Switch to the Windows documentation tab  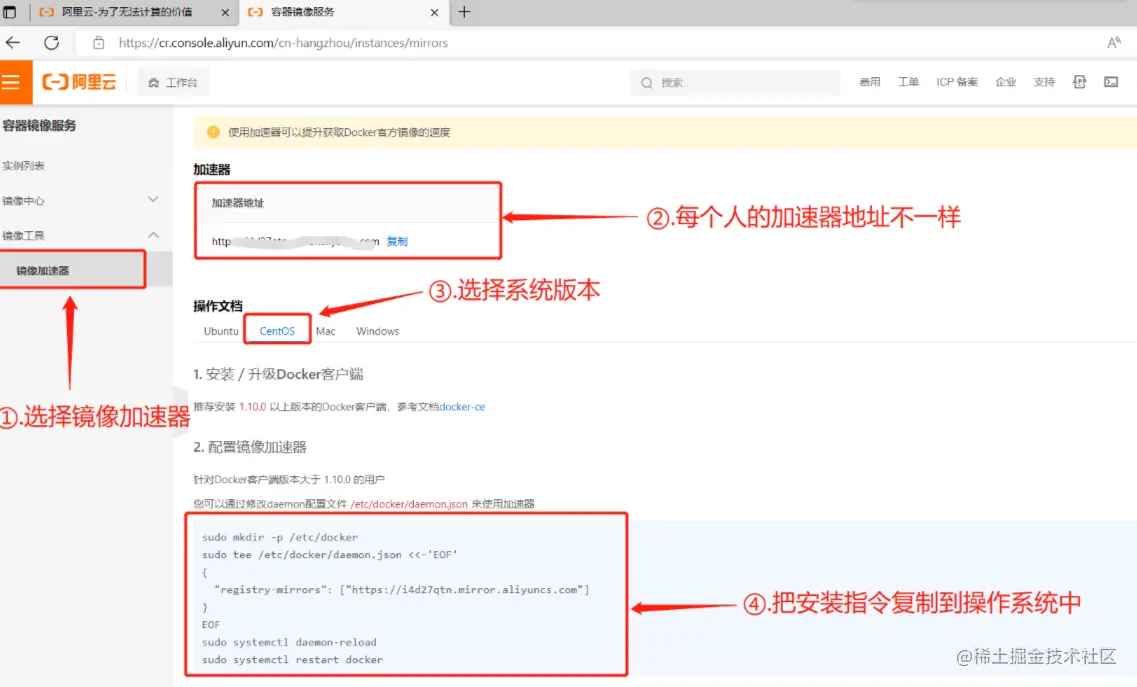click(x=377, y=331)
